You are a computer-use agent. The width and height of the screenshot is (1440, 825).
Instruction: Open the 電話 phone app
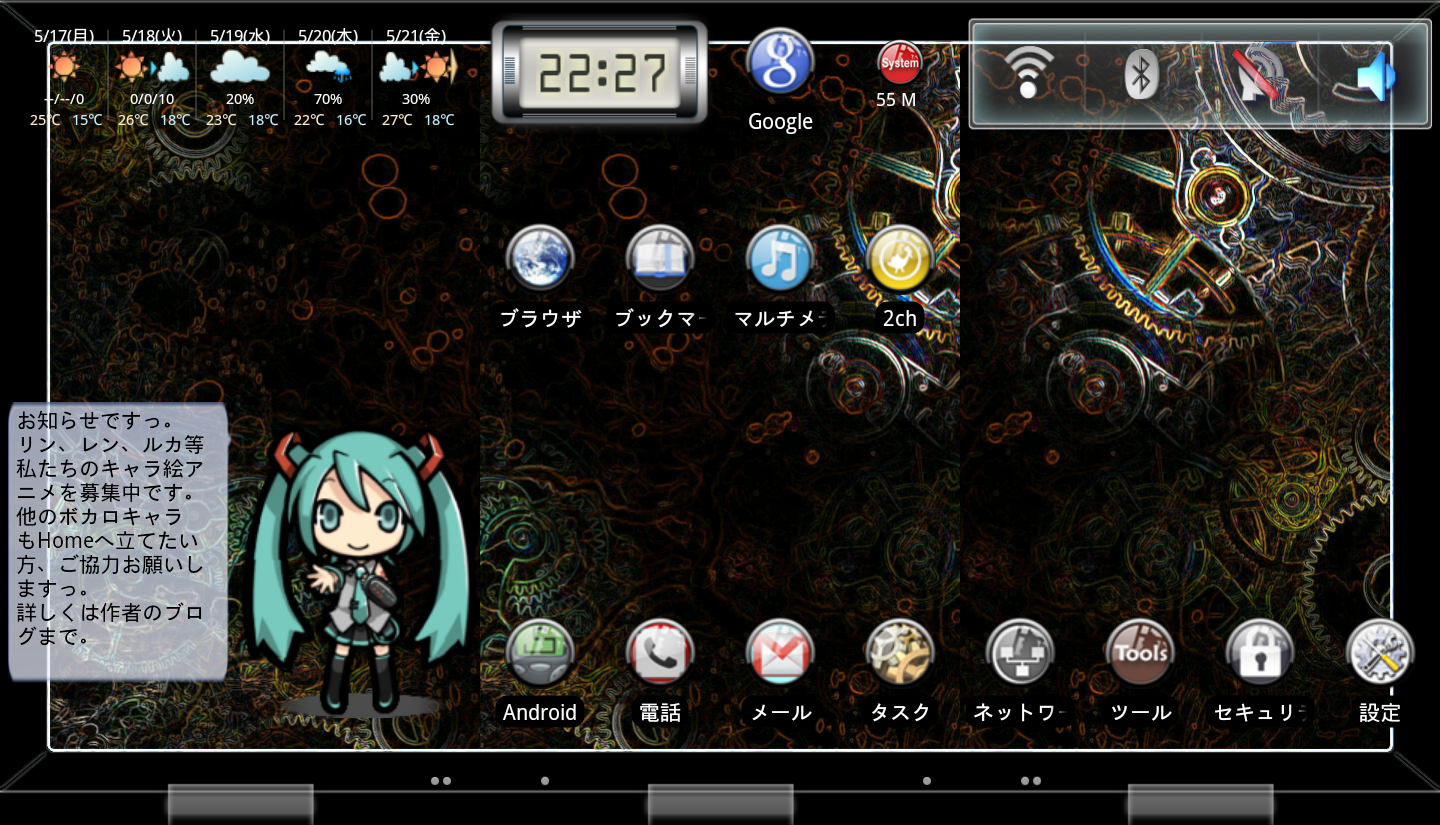pyautogui.click(x=660, y=653)
